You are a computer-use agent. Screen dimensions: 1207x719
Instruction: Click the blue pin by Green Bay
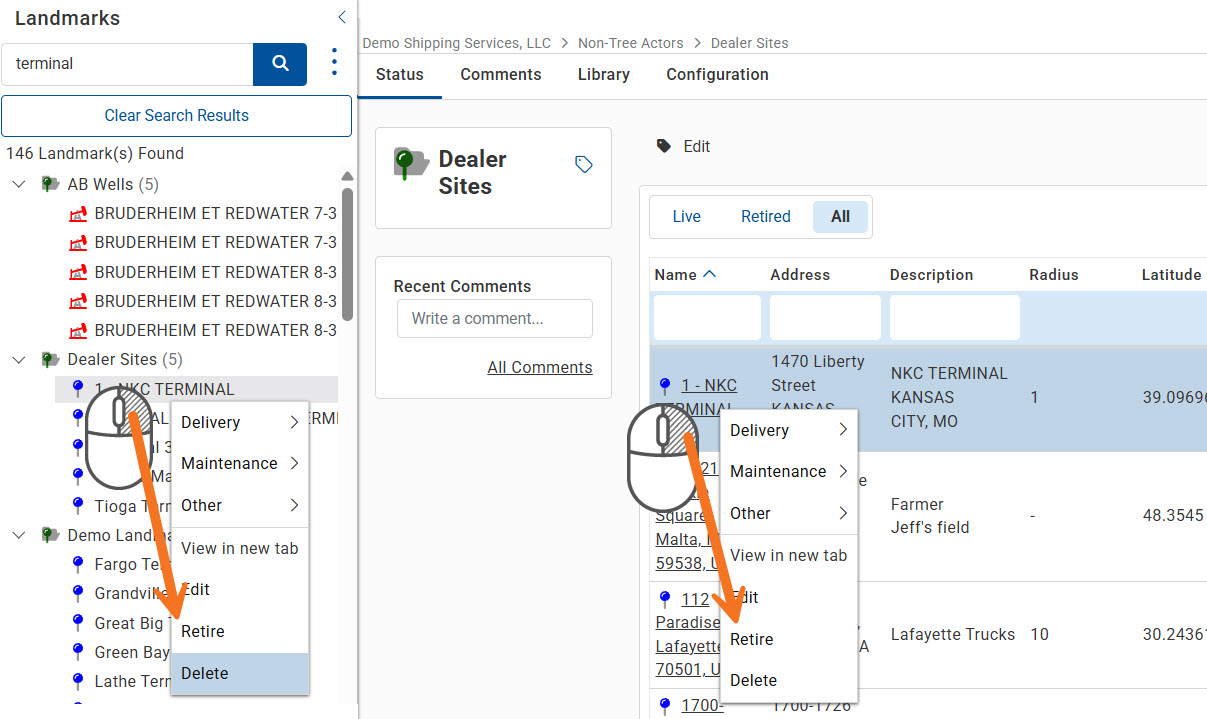pyautogui.click(x=78, y=651)
